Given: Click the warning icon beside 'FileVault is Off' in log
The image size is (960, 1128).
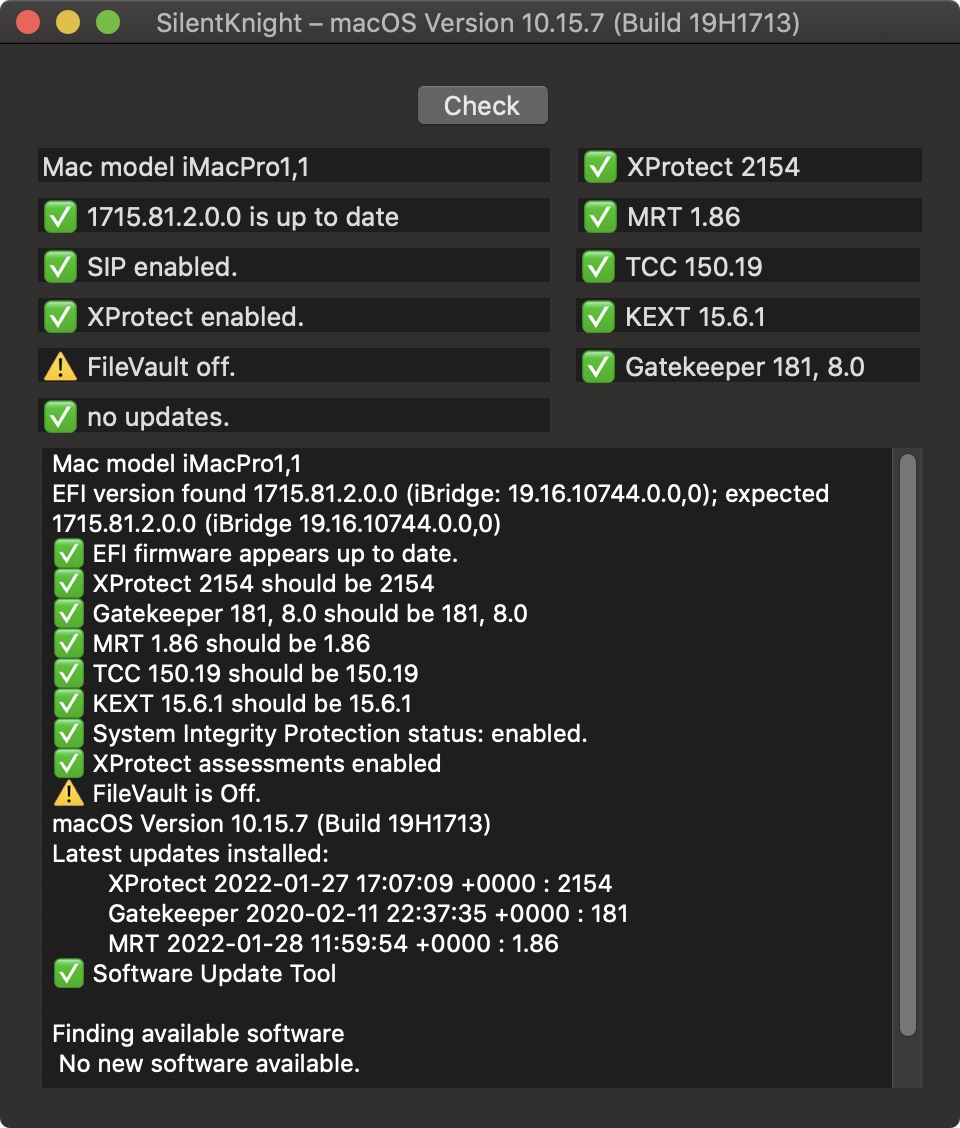Looking at the screenshot, I should click(x=68, y=794).
